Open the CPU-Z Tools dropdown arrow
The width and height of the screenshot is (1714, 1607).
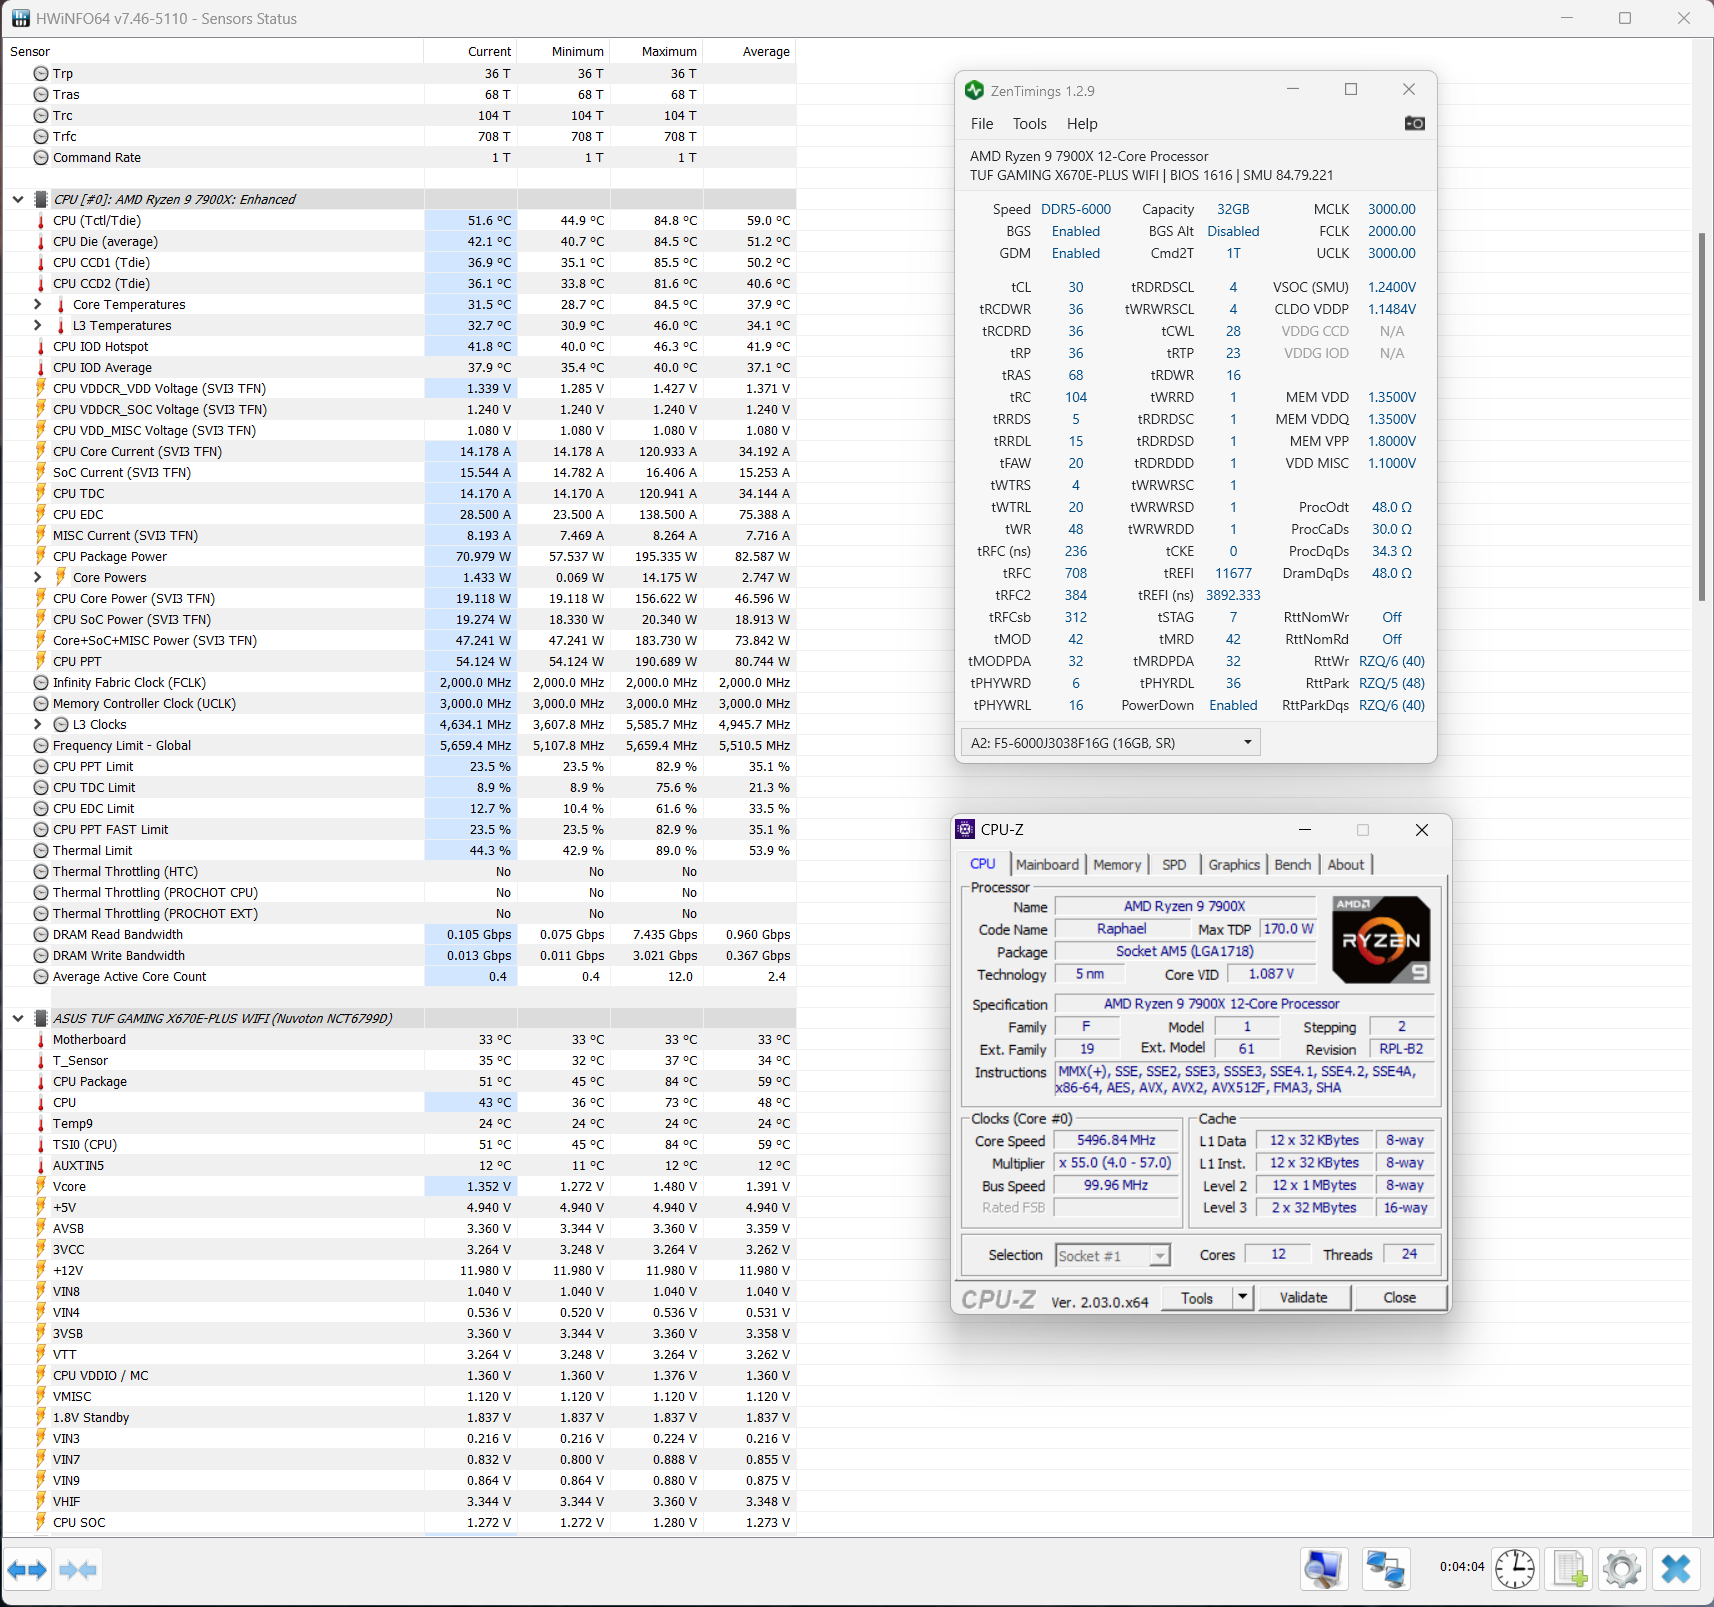point(1242,1298)
